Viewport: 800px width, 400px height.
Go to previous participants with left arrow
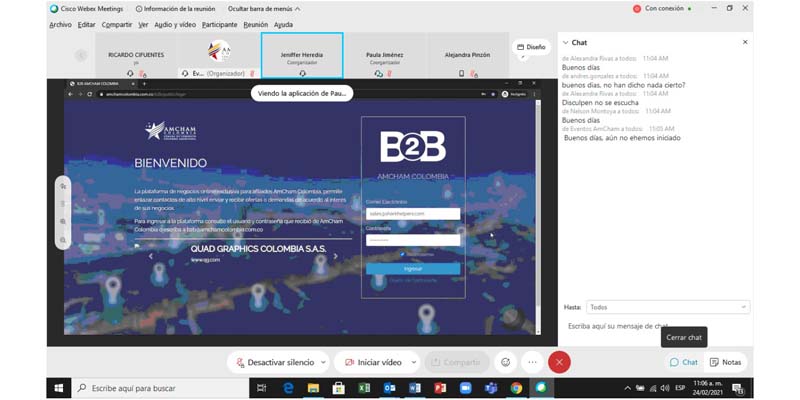click(81, 55)
